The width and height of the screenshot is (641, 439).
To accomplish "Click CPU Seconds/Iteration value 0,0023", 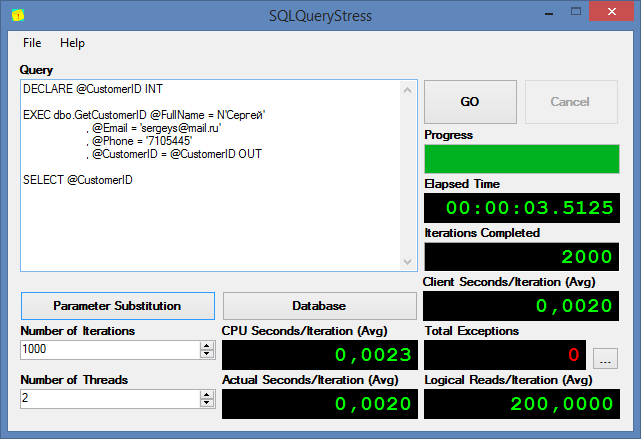I will (x=320, y=355).
